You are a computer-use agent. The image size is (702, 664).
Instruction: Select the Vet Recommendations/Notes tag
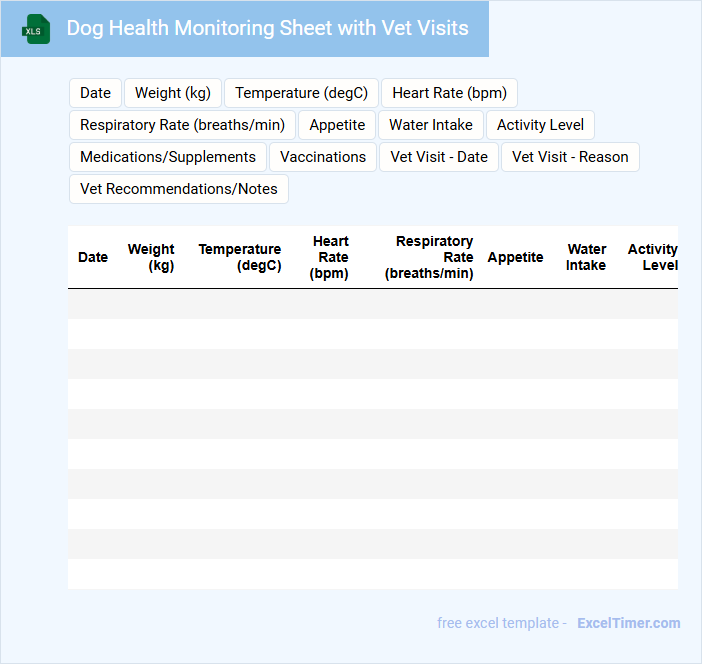coord(179,189)
